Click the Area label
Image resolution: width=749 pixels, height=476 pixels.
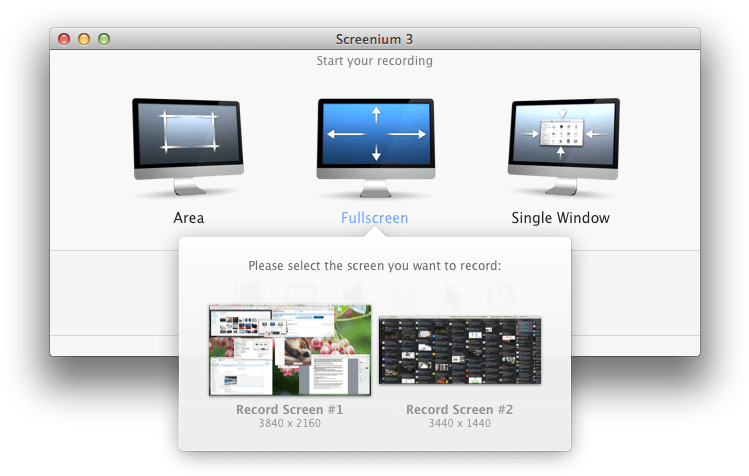pos(189,218)
